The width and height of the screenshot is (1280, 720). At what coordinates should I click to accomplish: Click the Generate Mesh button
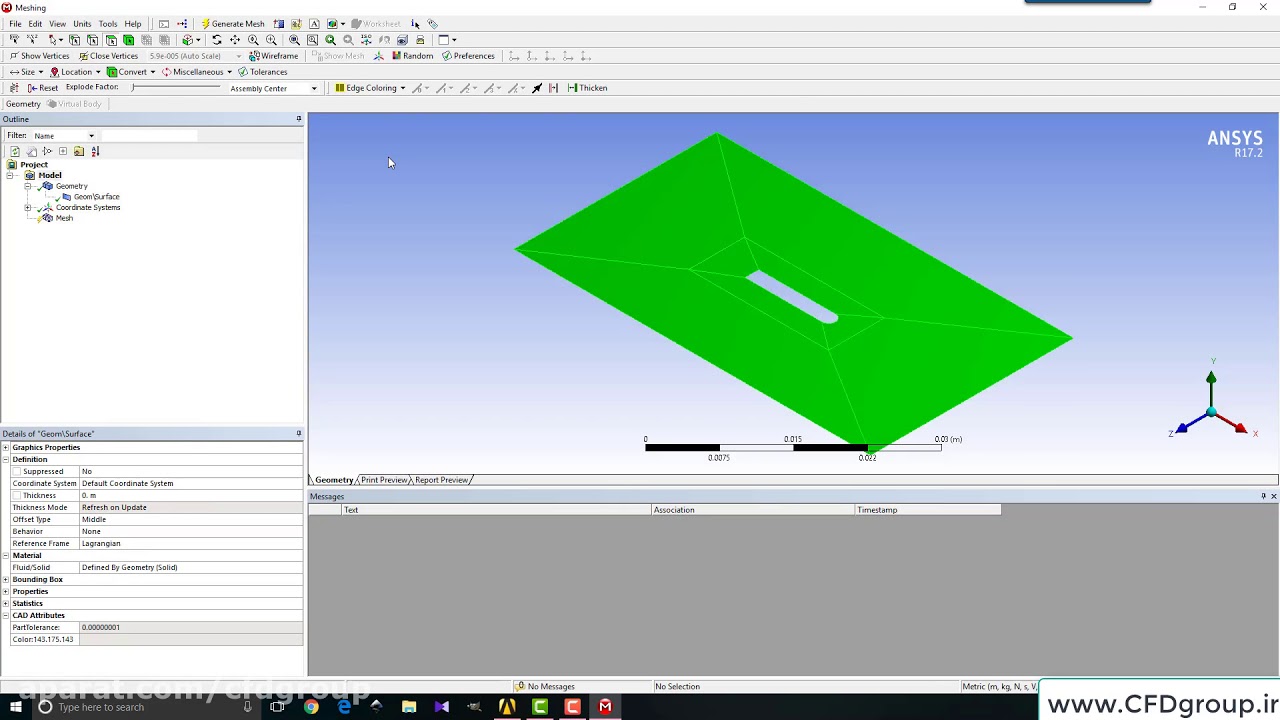232,24
